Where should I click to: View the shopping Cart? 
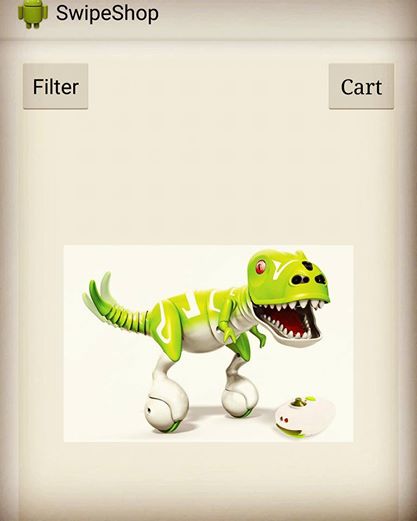coord(361,86)
